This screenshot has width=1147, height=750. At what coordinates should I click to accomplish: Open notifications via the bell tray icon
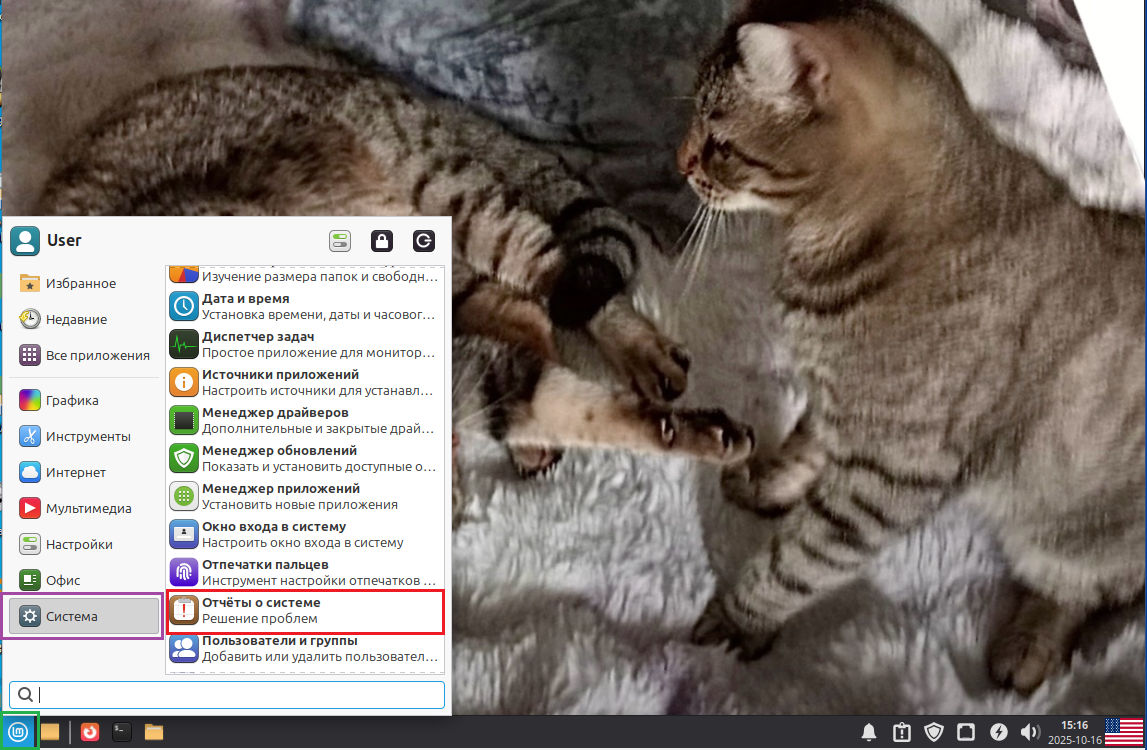coord(869,731)
